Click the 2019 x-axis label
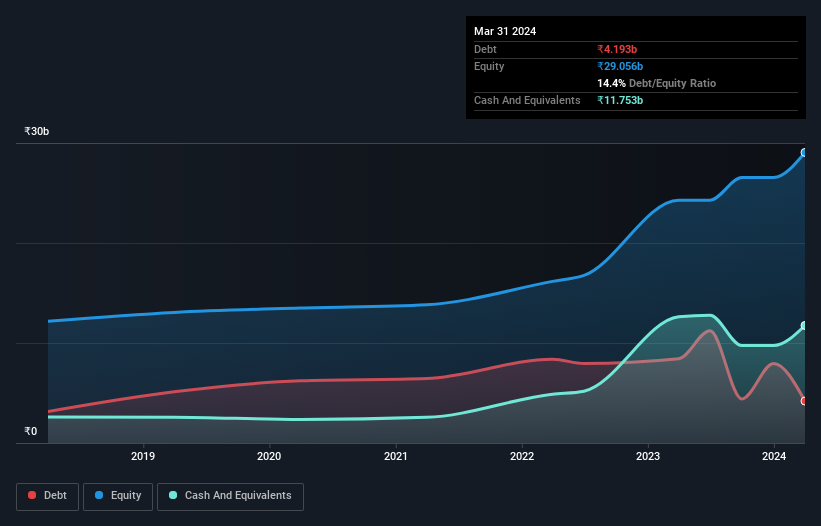 click(x=143, y=456)
